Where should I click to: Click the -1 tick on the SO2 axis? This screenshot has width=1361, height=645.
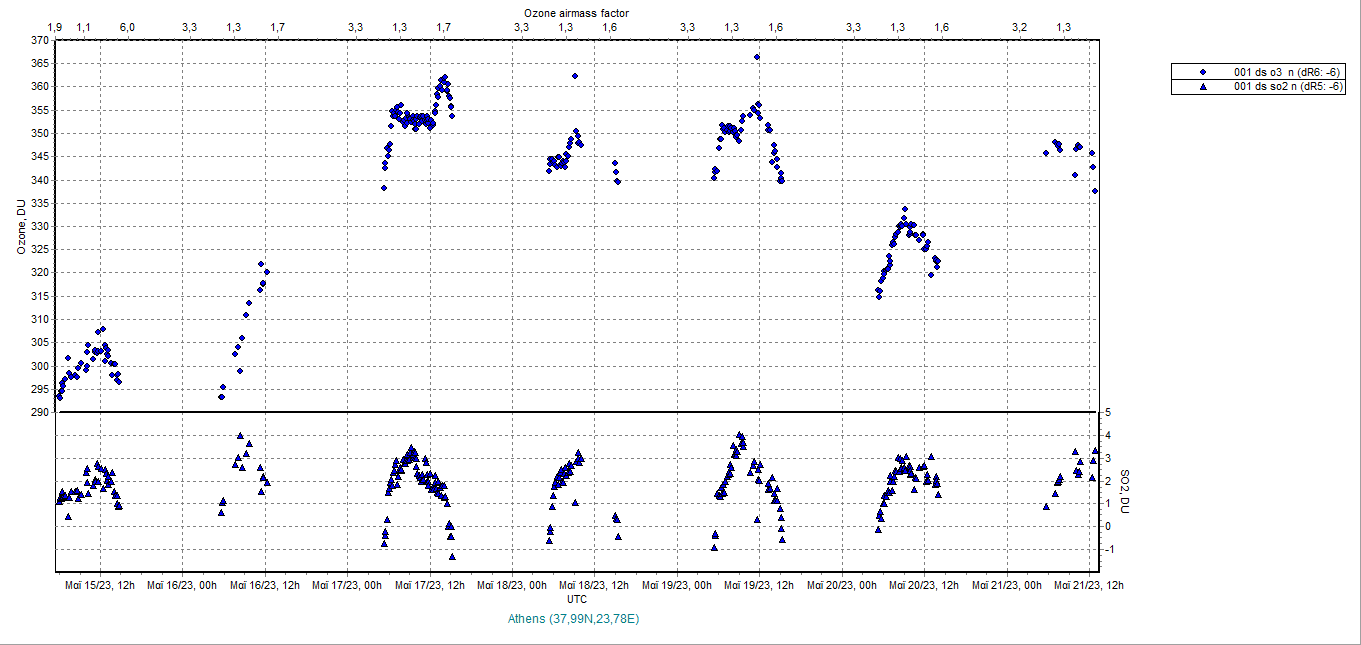(x=1108, y=550)
